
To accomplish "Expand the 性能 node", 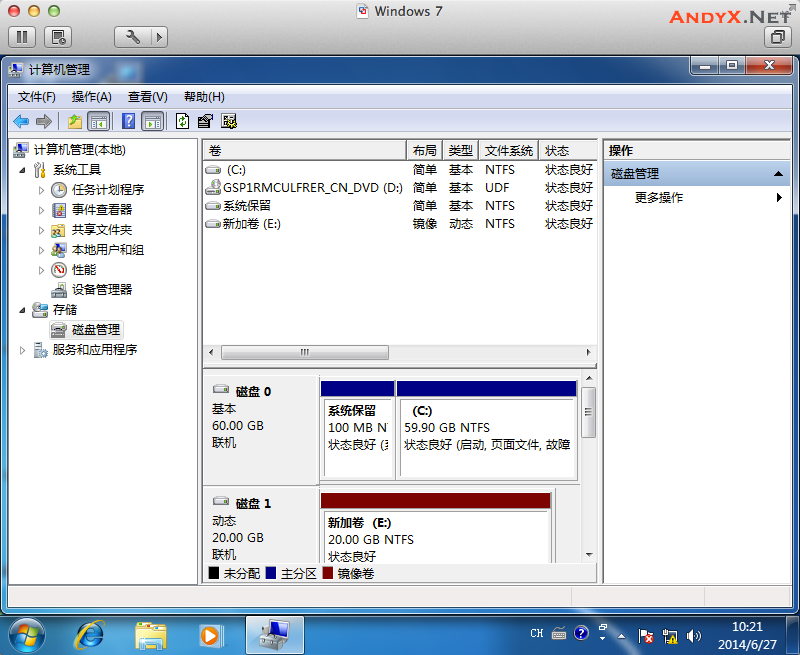I will 41,270.
